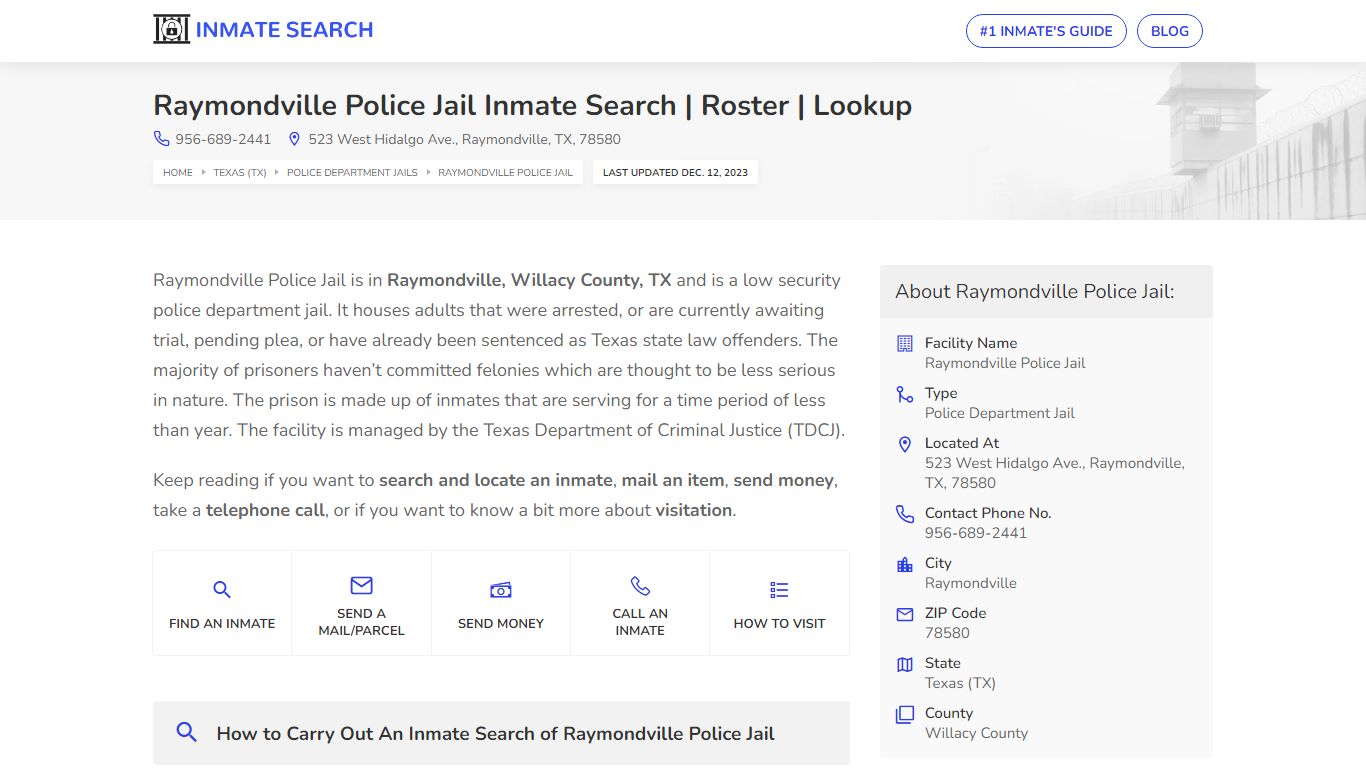
Task: Click the phone icon next to 956-689-2441
Action: tap(161, 139)
